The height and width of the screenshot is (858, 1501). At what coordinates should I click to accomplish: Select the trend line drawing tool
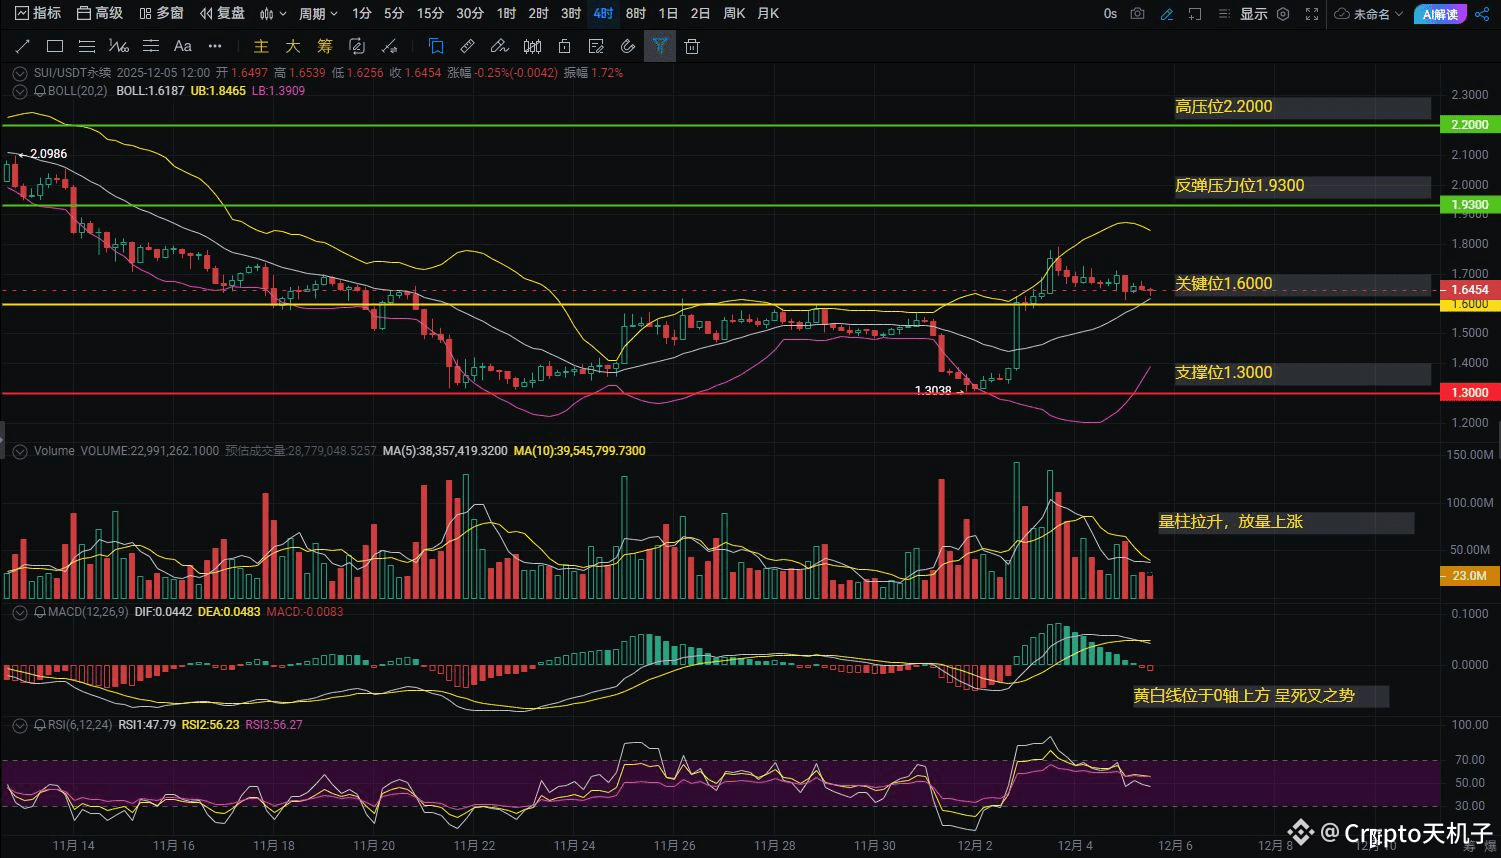pos(23,46)
